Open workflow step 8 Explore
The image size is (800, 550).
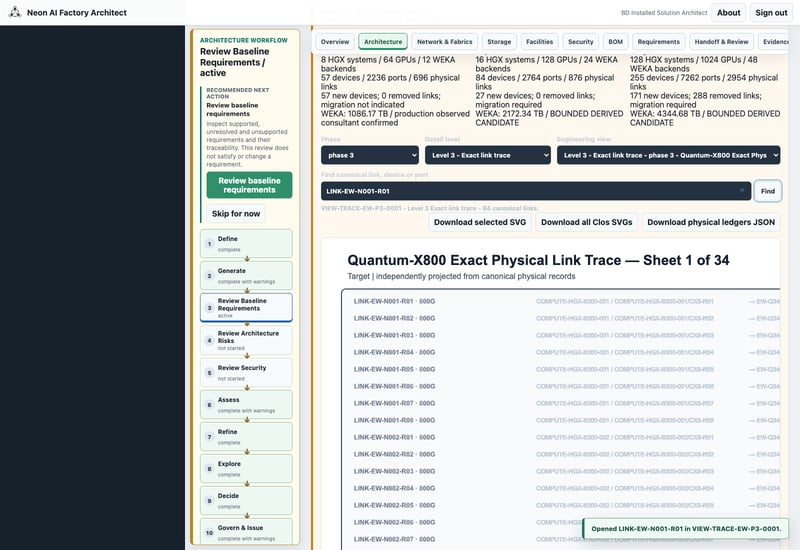(246, 468)
